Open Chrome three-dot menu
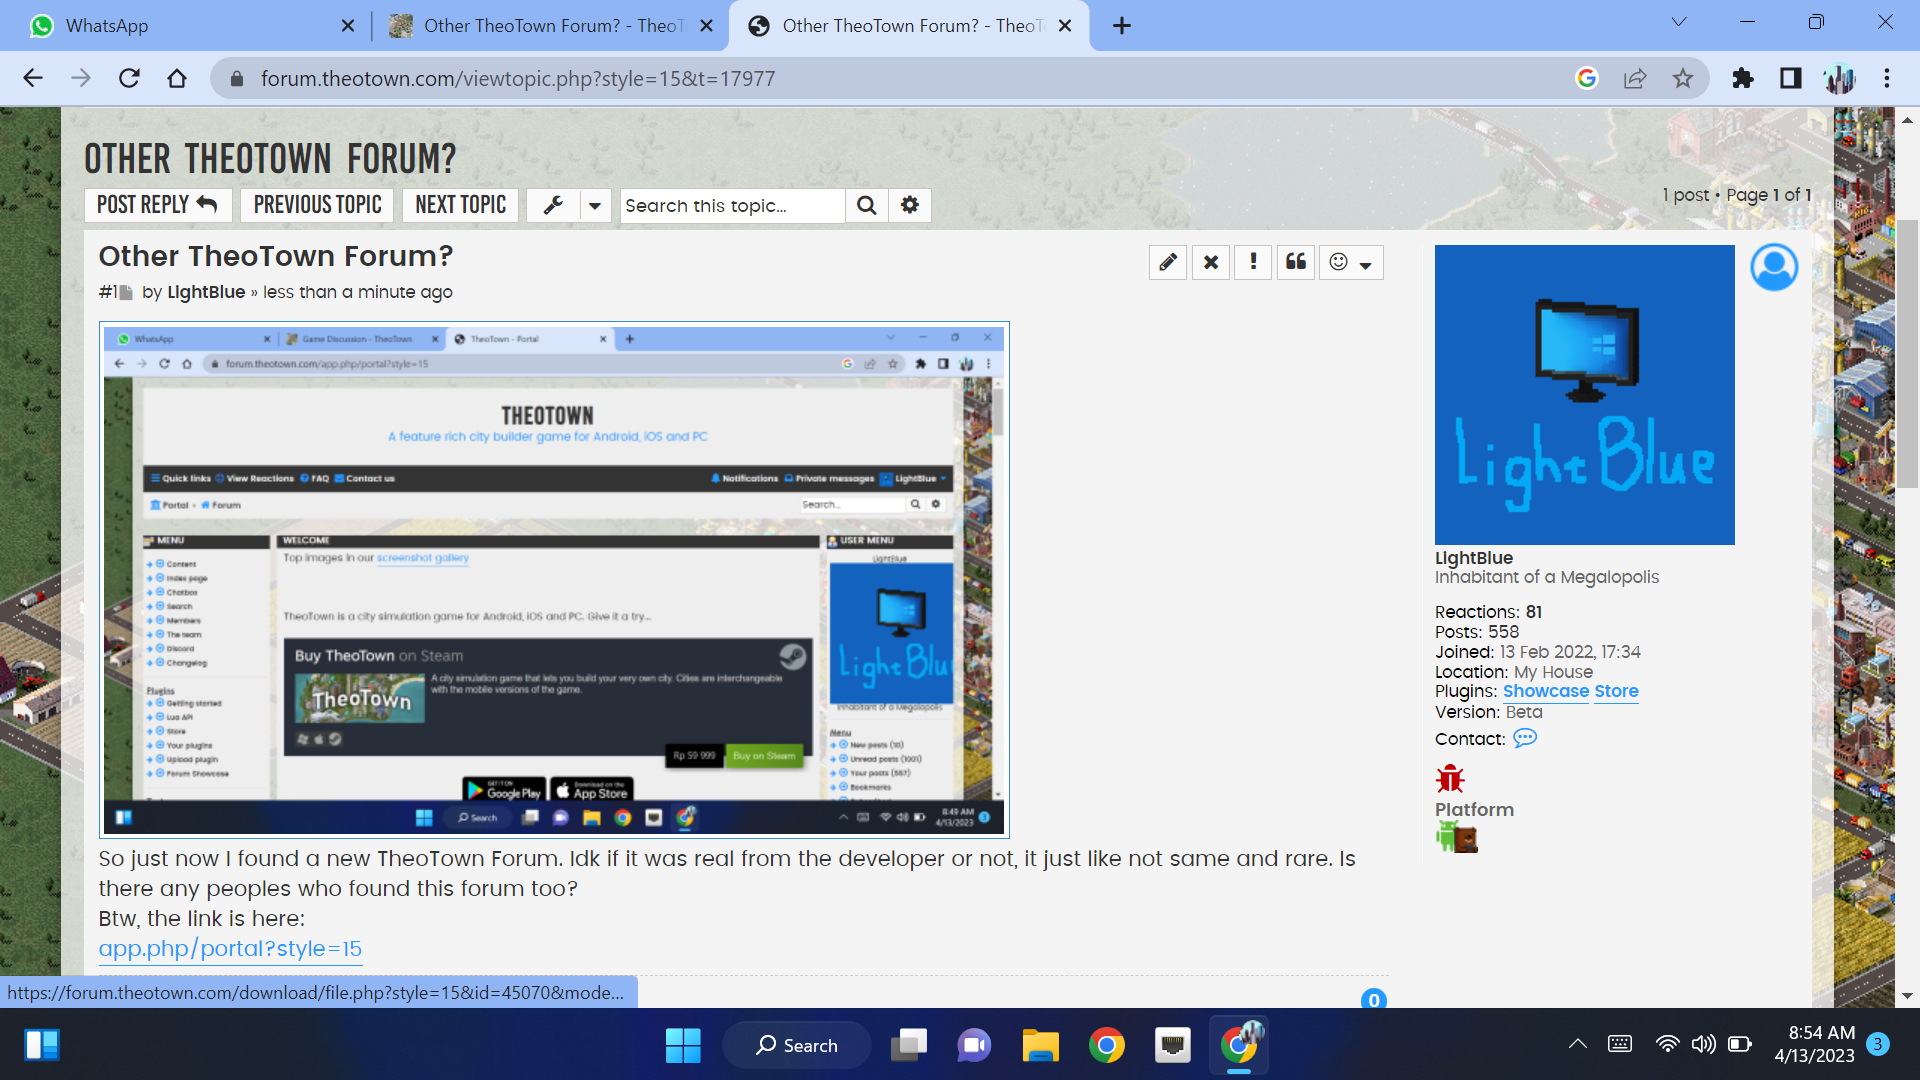This screenshot has height=1080, width=1920. [1887, 78]
